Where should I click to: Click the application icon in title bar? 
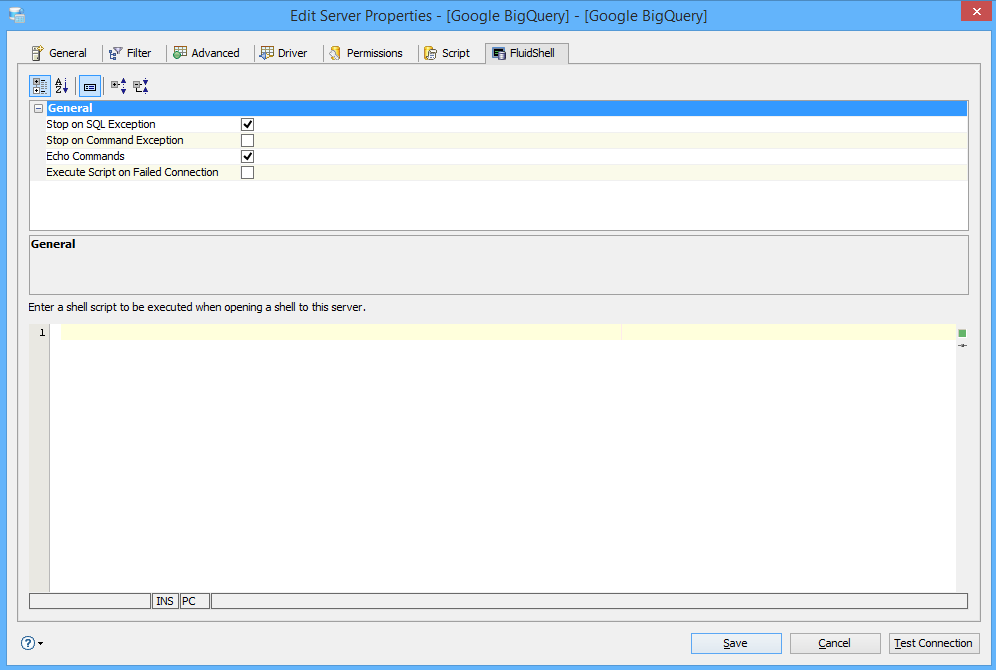pyautogui.click(x=17, y=15)
